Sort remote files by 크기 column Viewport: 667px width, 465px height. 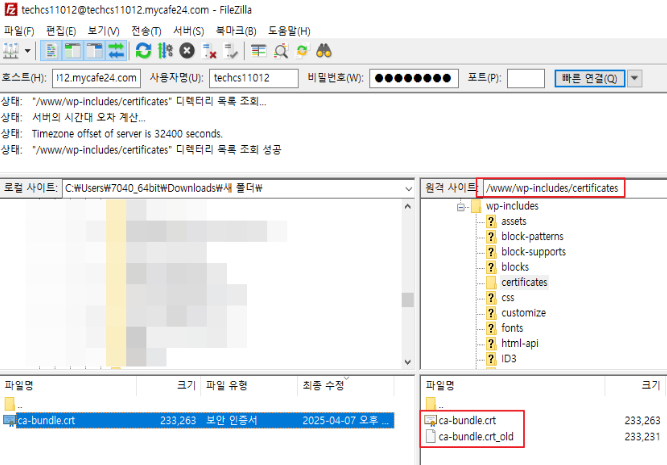click(x=636, y=385)
